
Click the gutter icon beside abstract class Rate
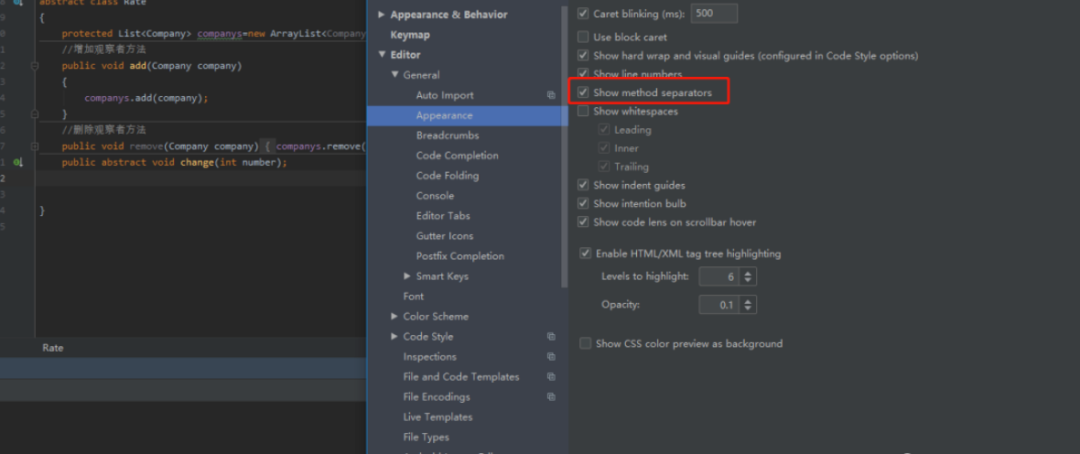[19, 3]
